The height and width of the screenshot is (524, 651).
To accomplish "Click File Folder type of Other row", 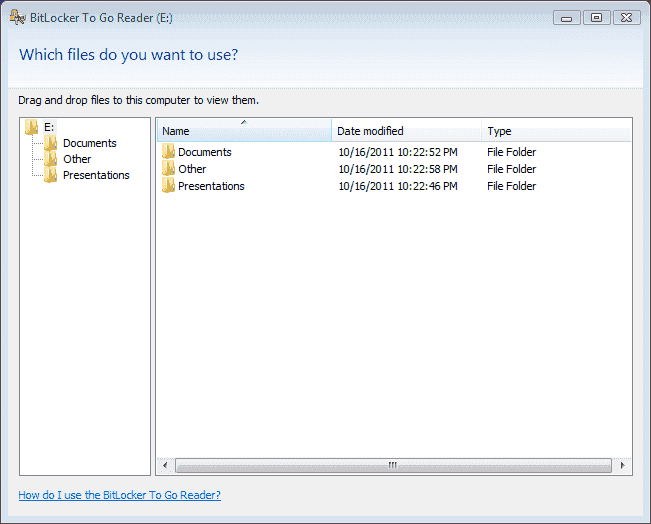I will pos(512,169).
